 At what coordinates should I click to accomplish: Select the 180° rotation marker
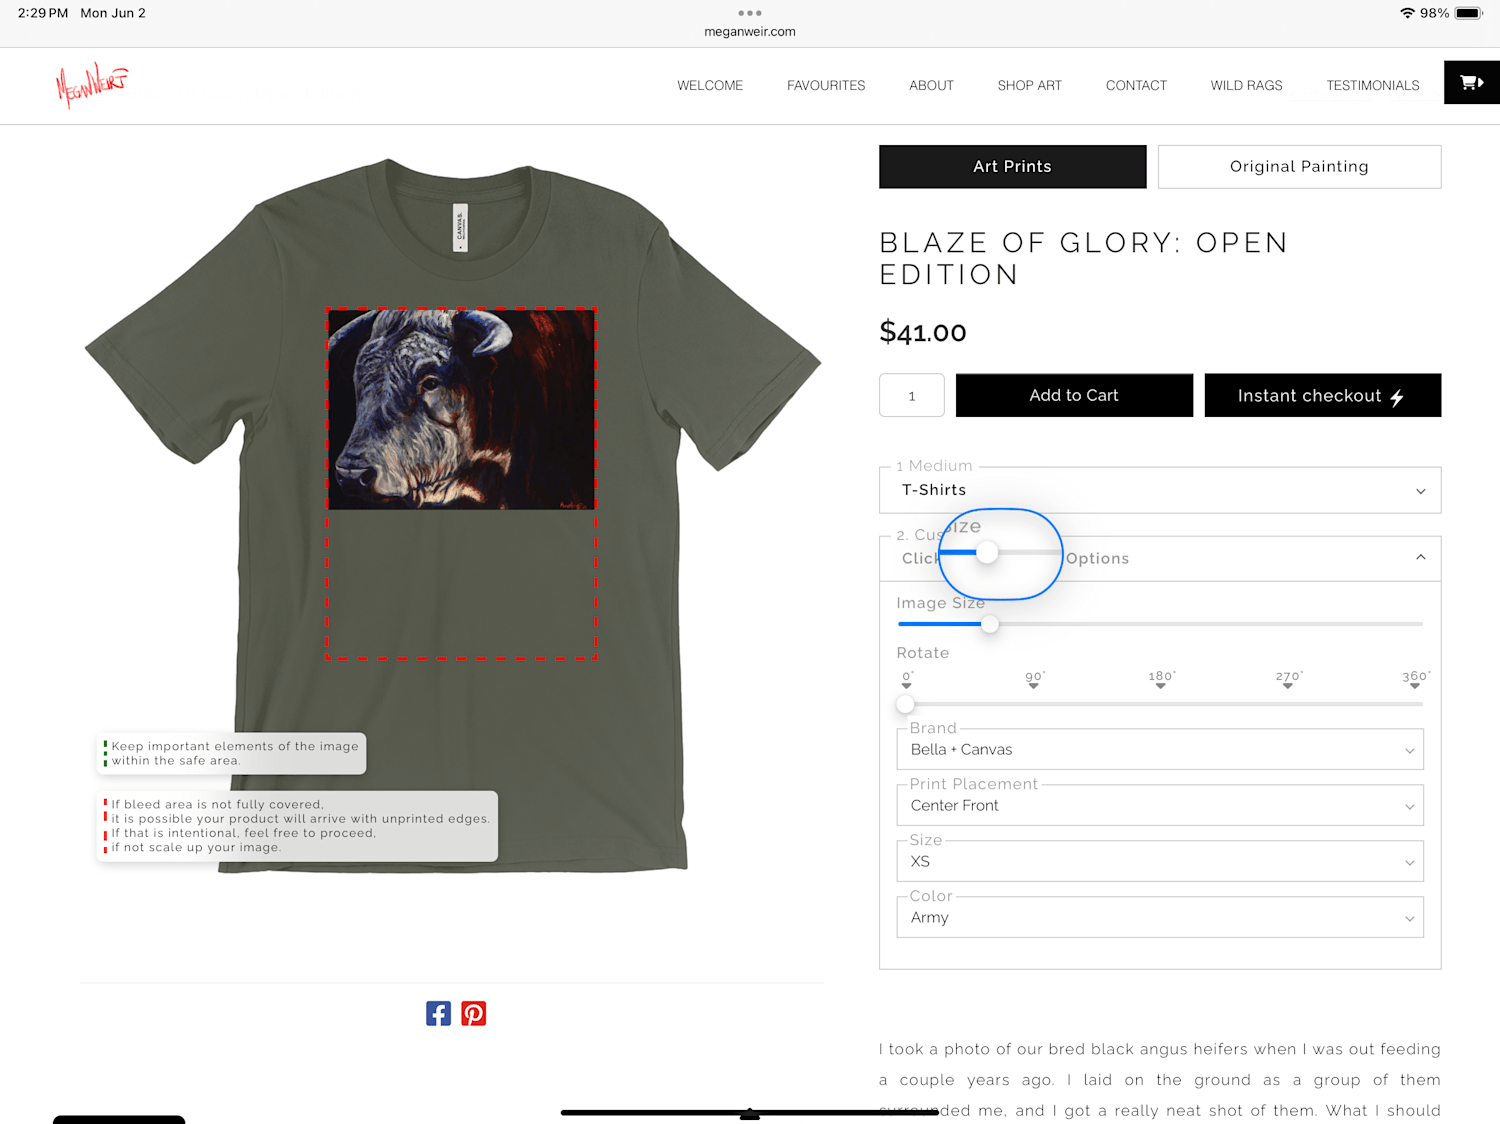pyautogui.click(x=1161, y=680)
